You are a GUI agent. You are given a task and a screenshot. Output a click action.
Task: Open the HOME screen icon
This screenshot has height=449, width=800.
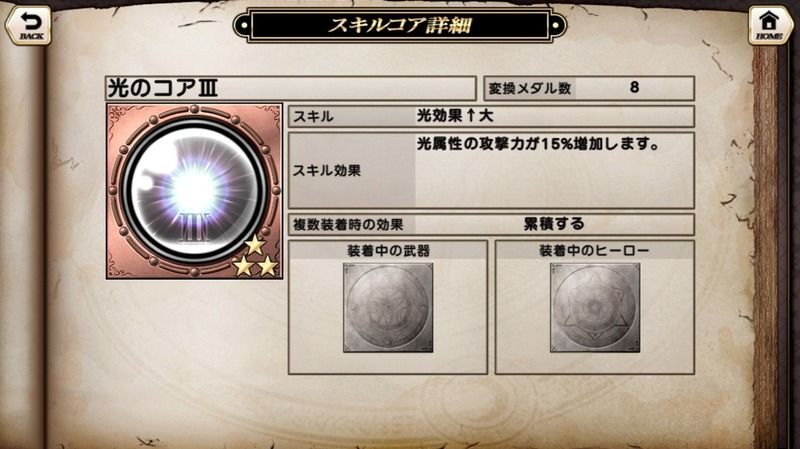[770, 26]
